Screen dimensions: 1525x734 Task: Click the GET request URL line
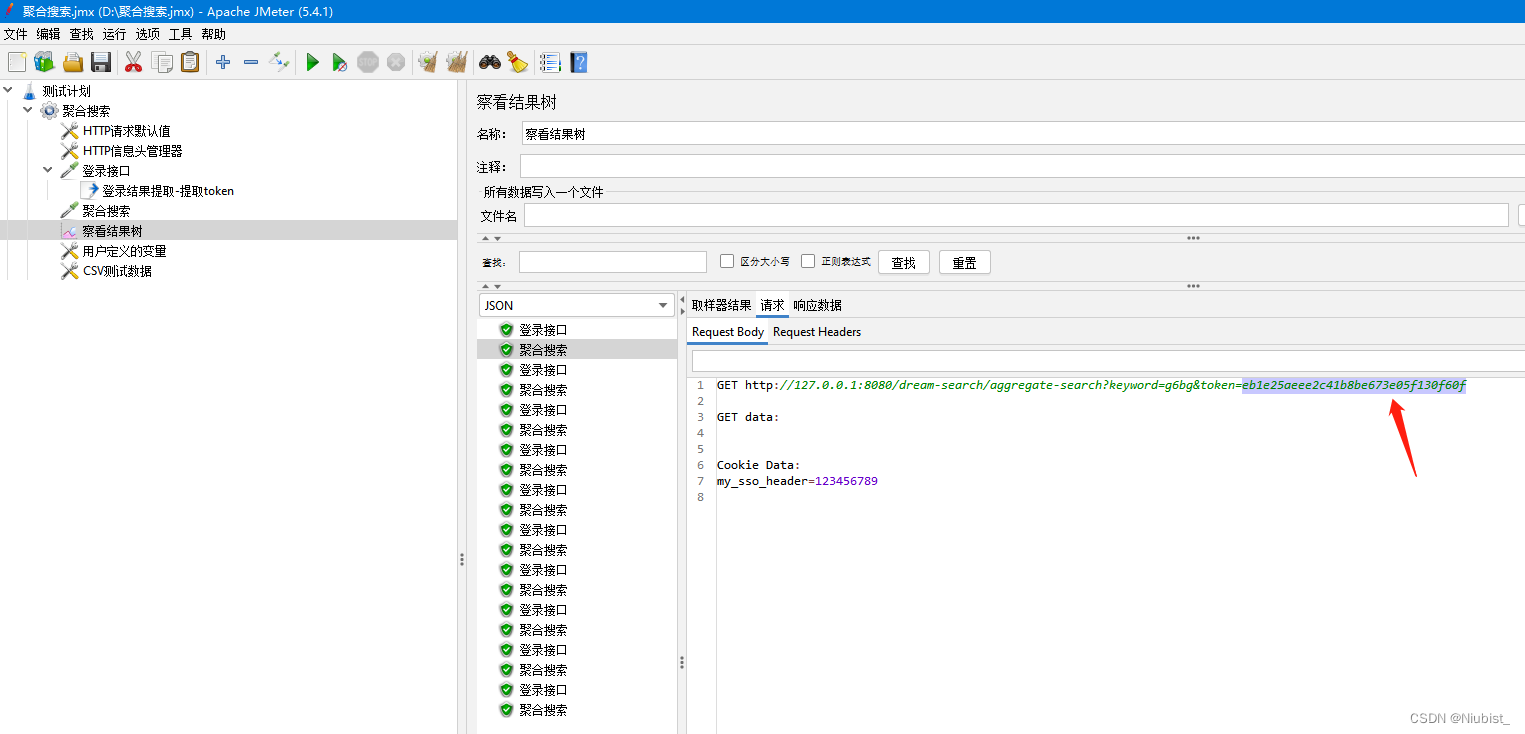(x=1091, y=385)
